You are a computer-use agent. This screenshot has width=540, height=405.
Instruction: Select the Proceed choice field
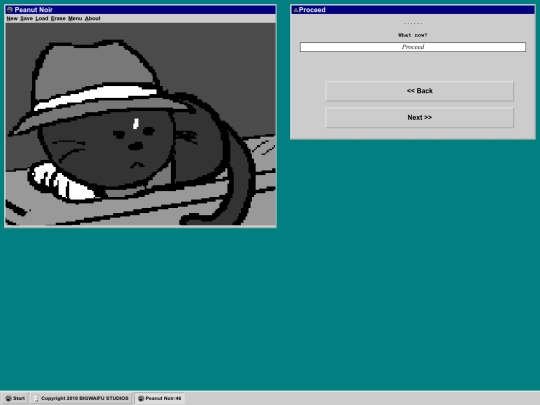pyautogui.click(x=413, y=47)
